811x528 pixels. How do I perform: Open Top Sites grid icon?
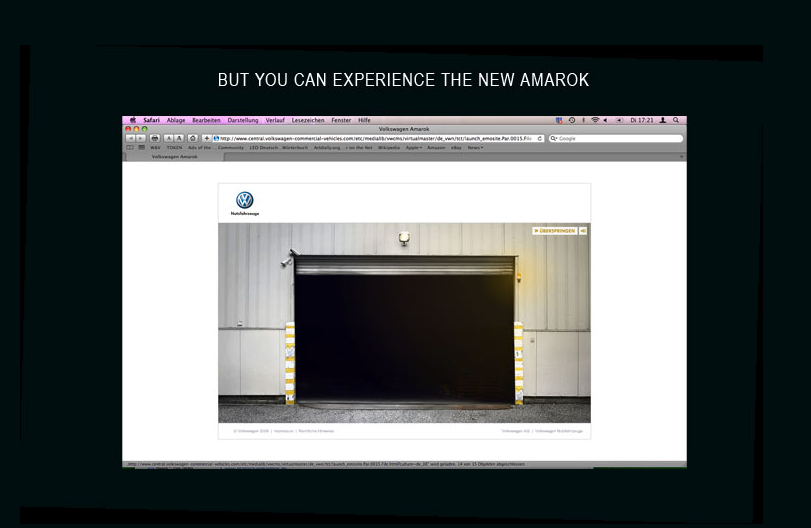142,148
